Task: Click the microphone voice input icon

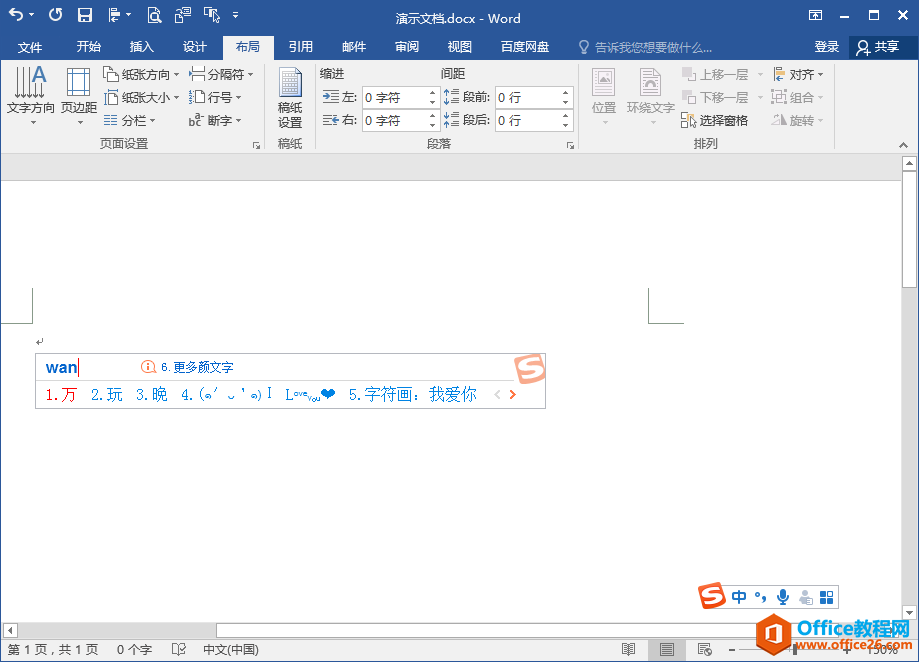Action: pyautogui.click(x=782, y=597)
